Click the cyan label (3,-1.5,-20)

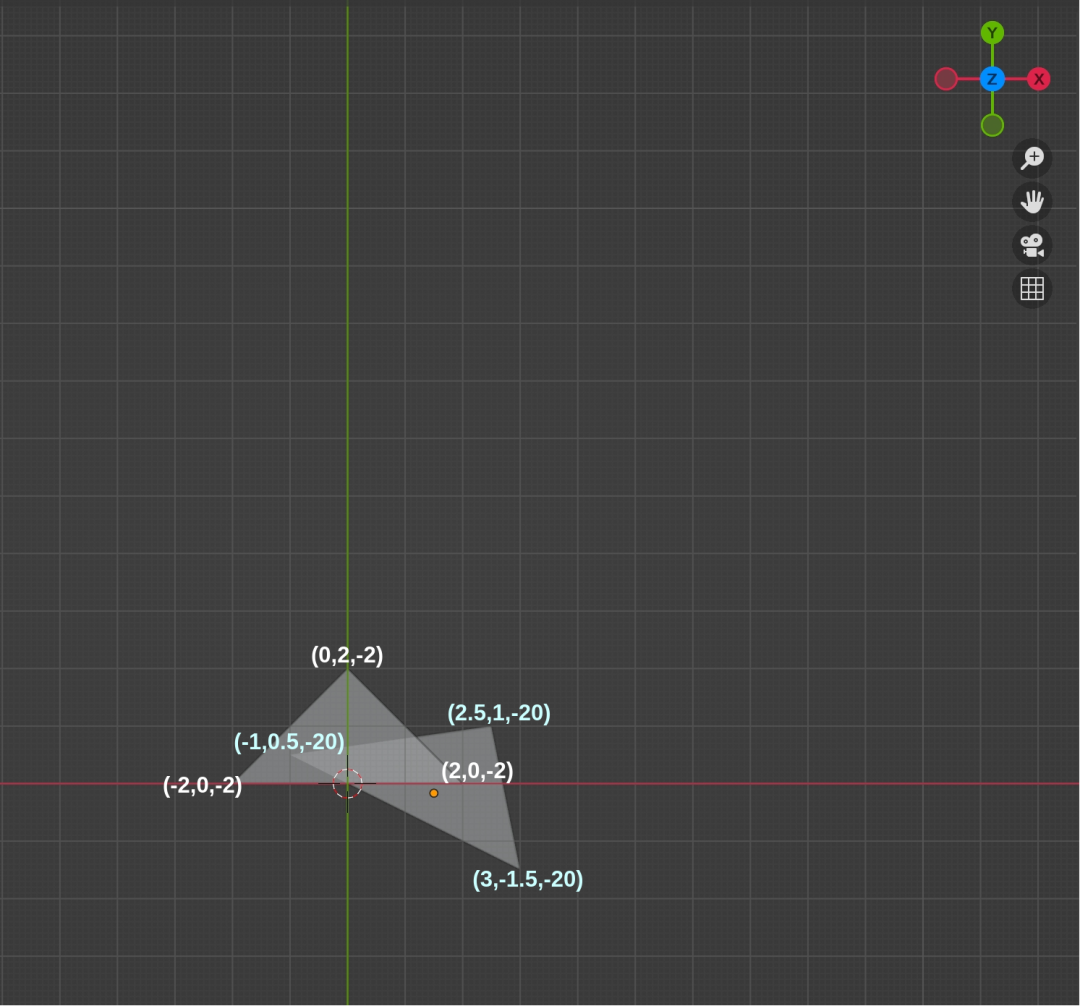coord(528,880)
